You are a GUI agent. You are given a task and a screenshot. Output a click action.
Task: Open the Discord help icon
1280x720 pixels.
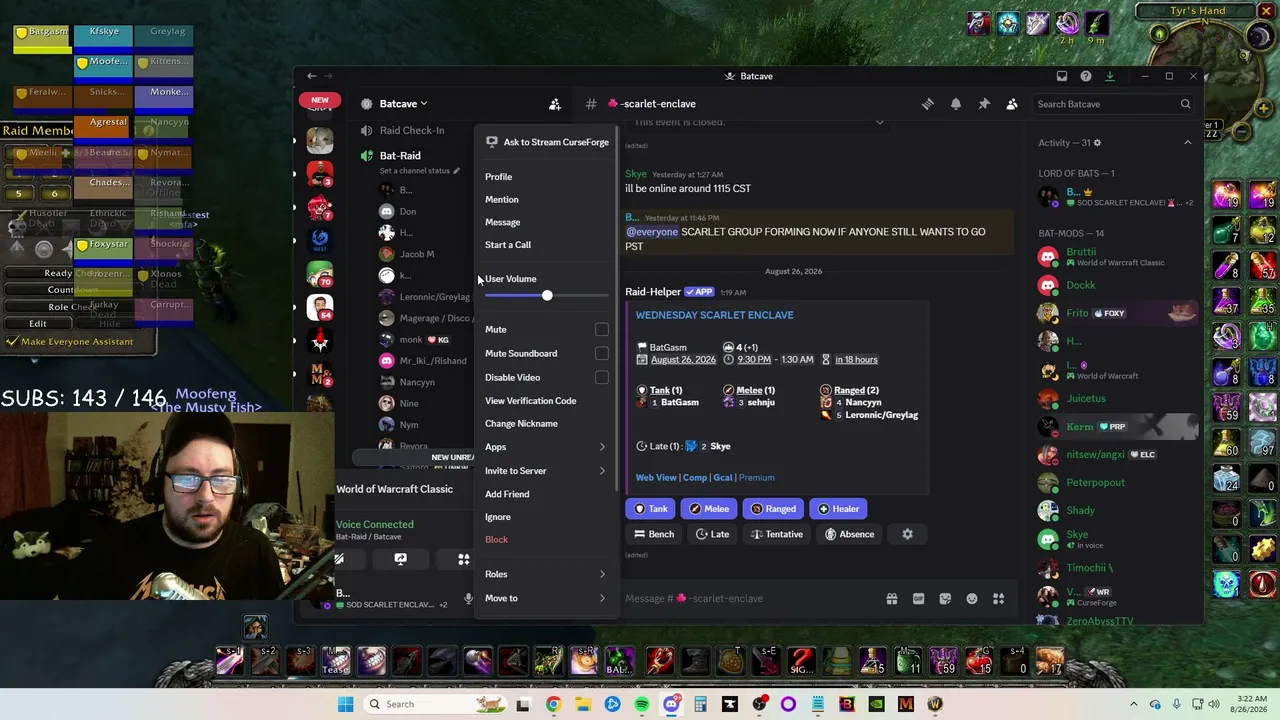(x=1086, y=76)
